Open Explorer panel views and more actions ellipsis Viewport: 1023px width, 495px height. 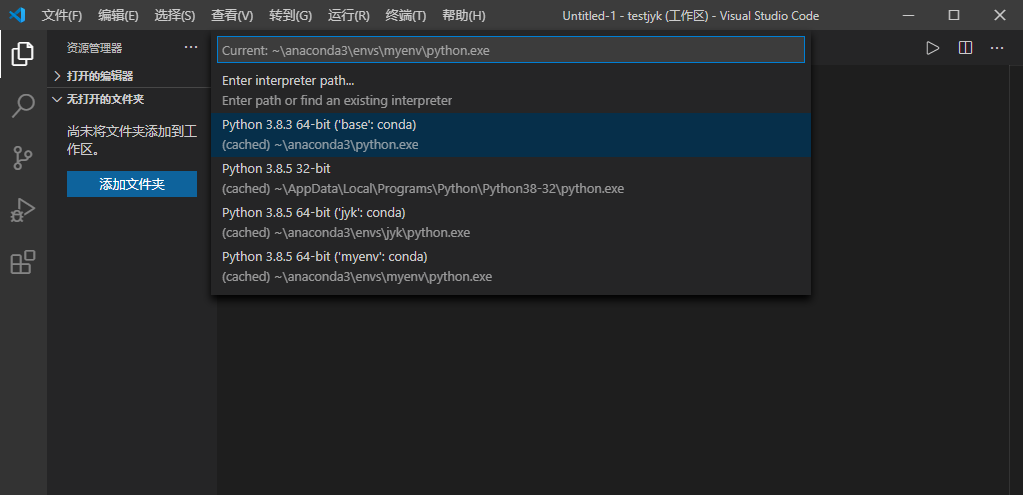[x=191, y=47]
